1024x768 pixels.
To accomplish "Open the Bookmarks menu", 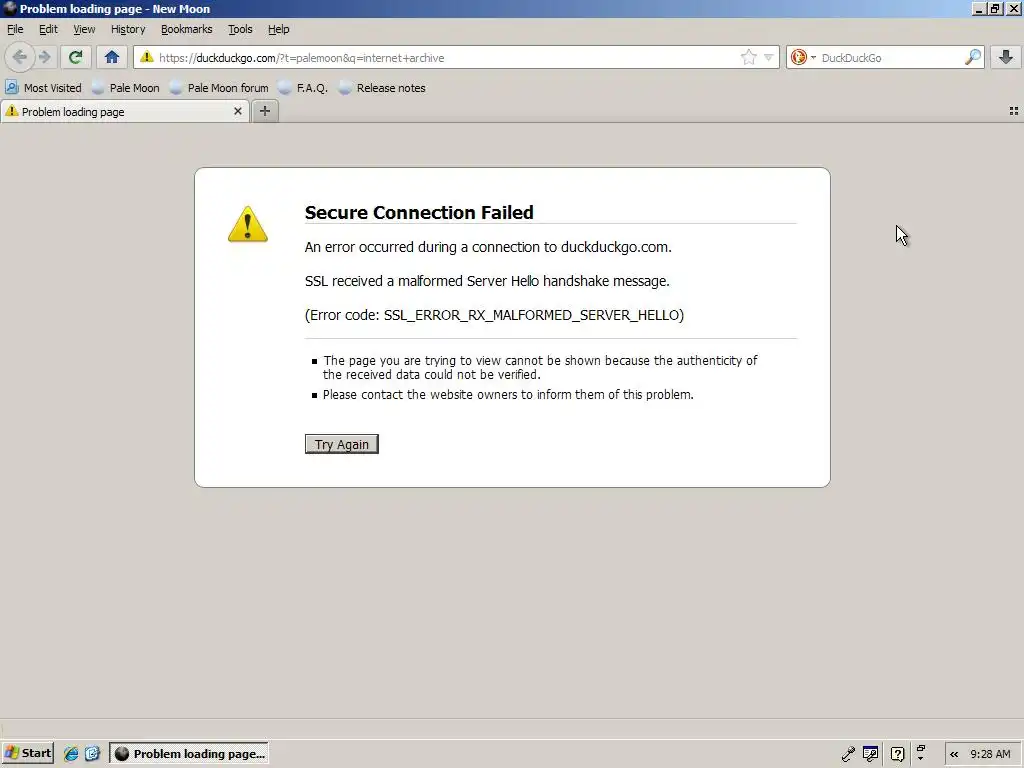I will click(186, 29).
